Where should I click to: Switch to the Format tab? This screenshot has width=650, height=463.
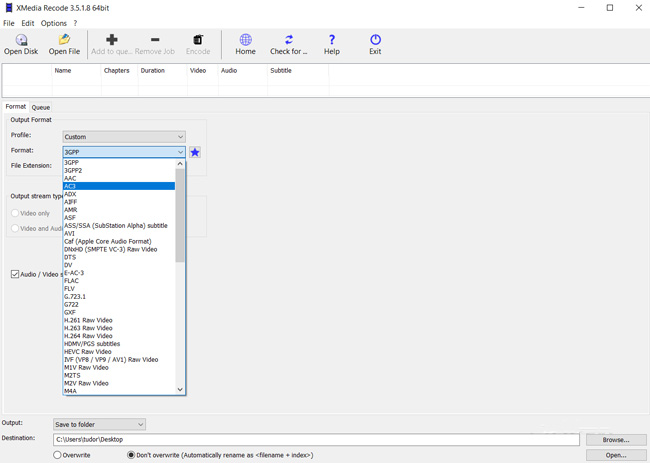(16, 107)
